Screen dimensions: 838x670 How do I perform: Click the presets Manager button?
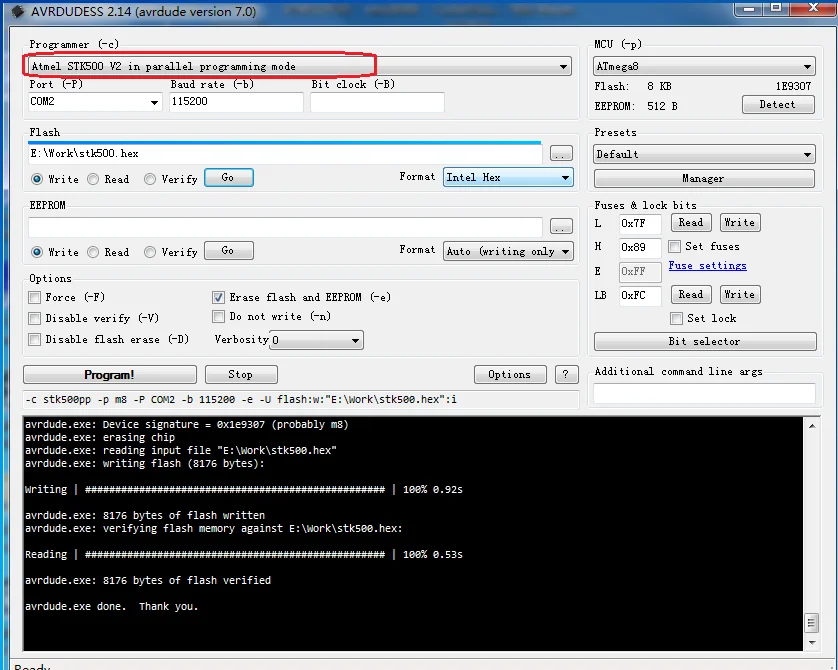point(704,178)
